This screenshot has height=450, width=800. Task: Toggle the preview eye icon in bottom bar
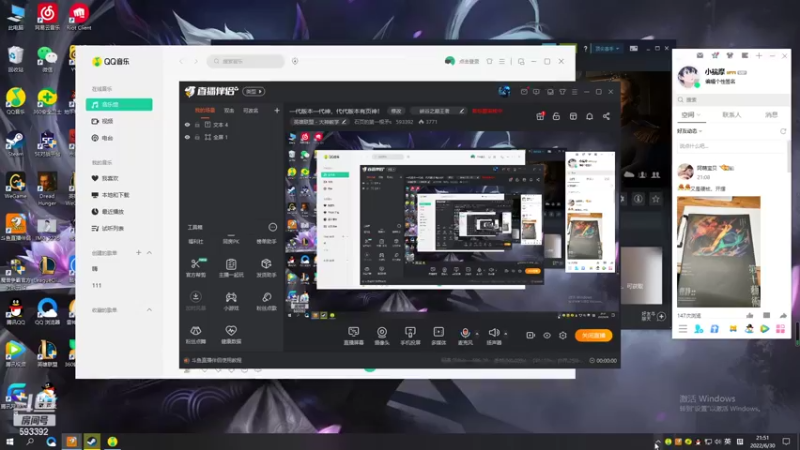click(547, 335)
